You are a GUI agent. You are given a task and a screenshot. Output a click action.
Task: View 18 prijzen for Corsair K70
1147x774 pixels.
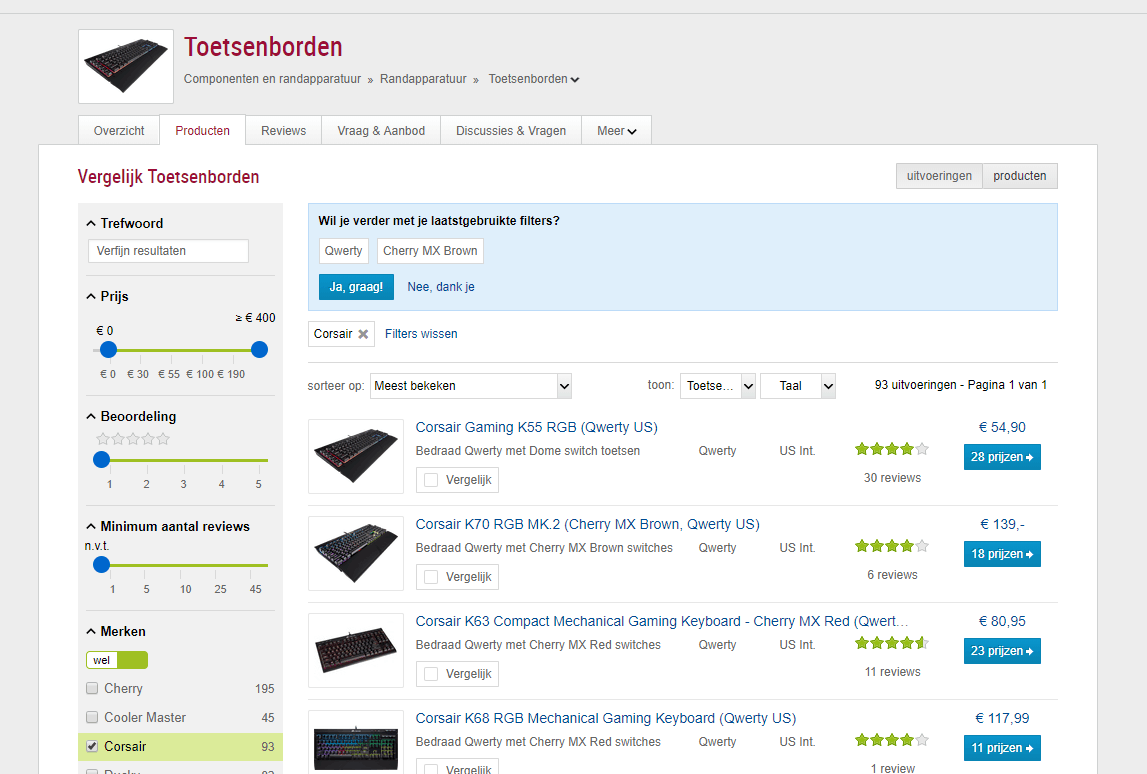(x=1002, y=554)
